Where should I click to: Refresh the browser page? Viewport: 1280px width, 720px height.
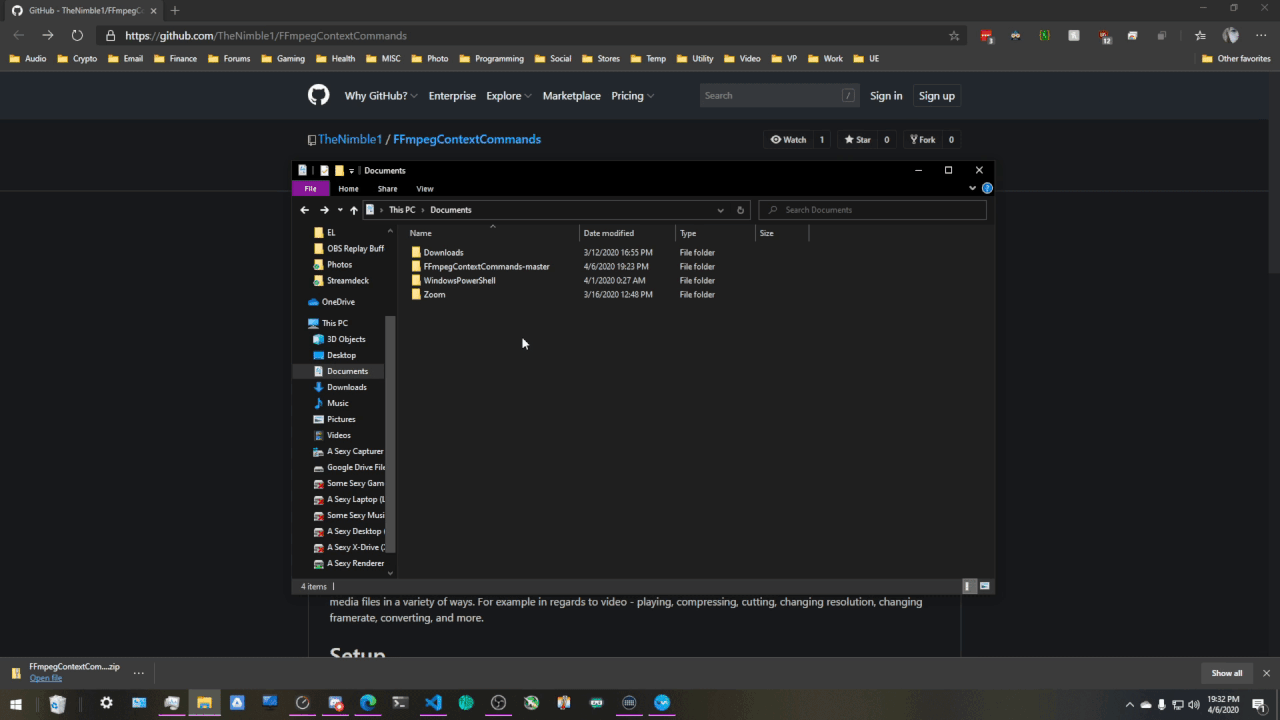click(77, 35)
